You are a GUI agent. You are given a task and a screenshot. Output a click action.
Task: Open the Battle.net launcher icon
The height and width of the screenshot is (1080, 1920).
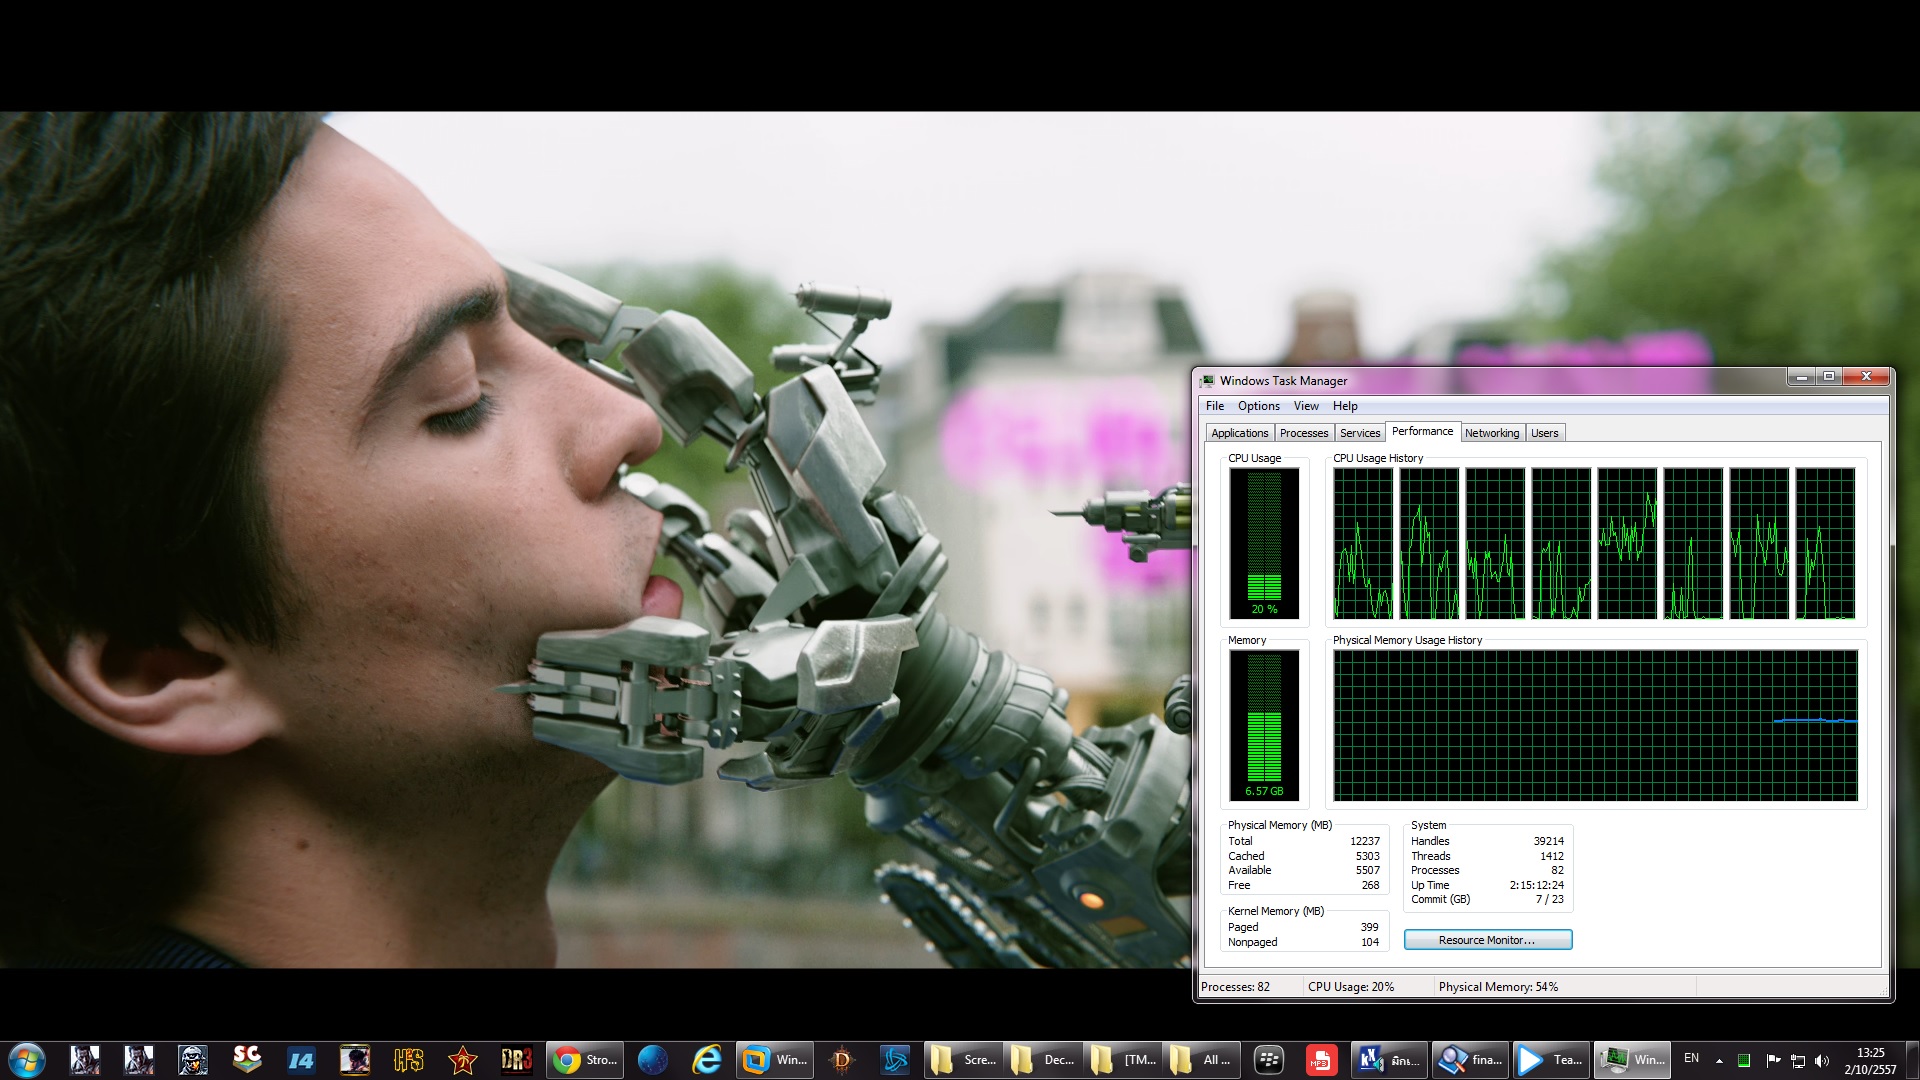pyautogui.click(x=895, y=1060)
